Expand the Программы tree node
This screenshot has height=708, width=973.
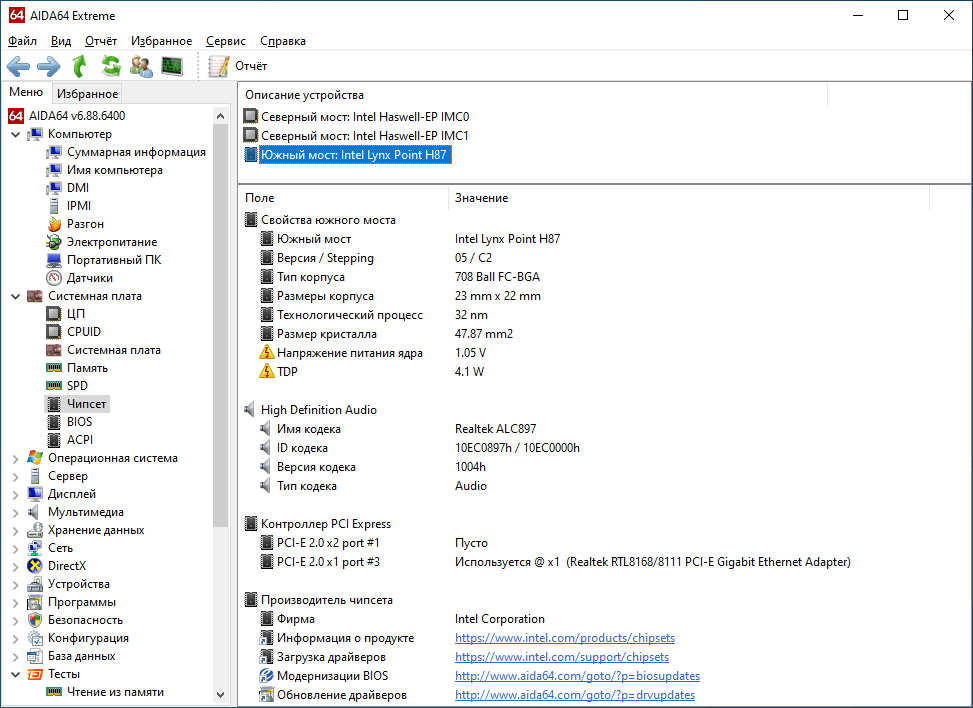(x=16, y=602)
